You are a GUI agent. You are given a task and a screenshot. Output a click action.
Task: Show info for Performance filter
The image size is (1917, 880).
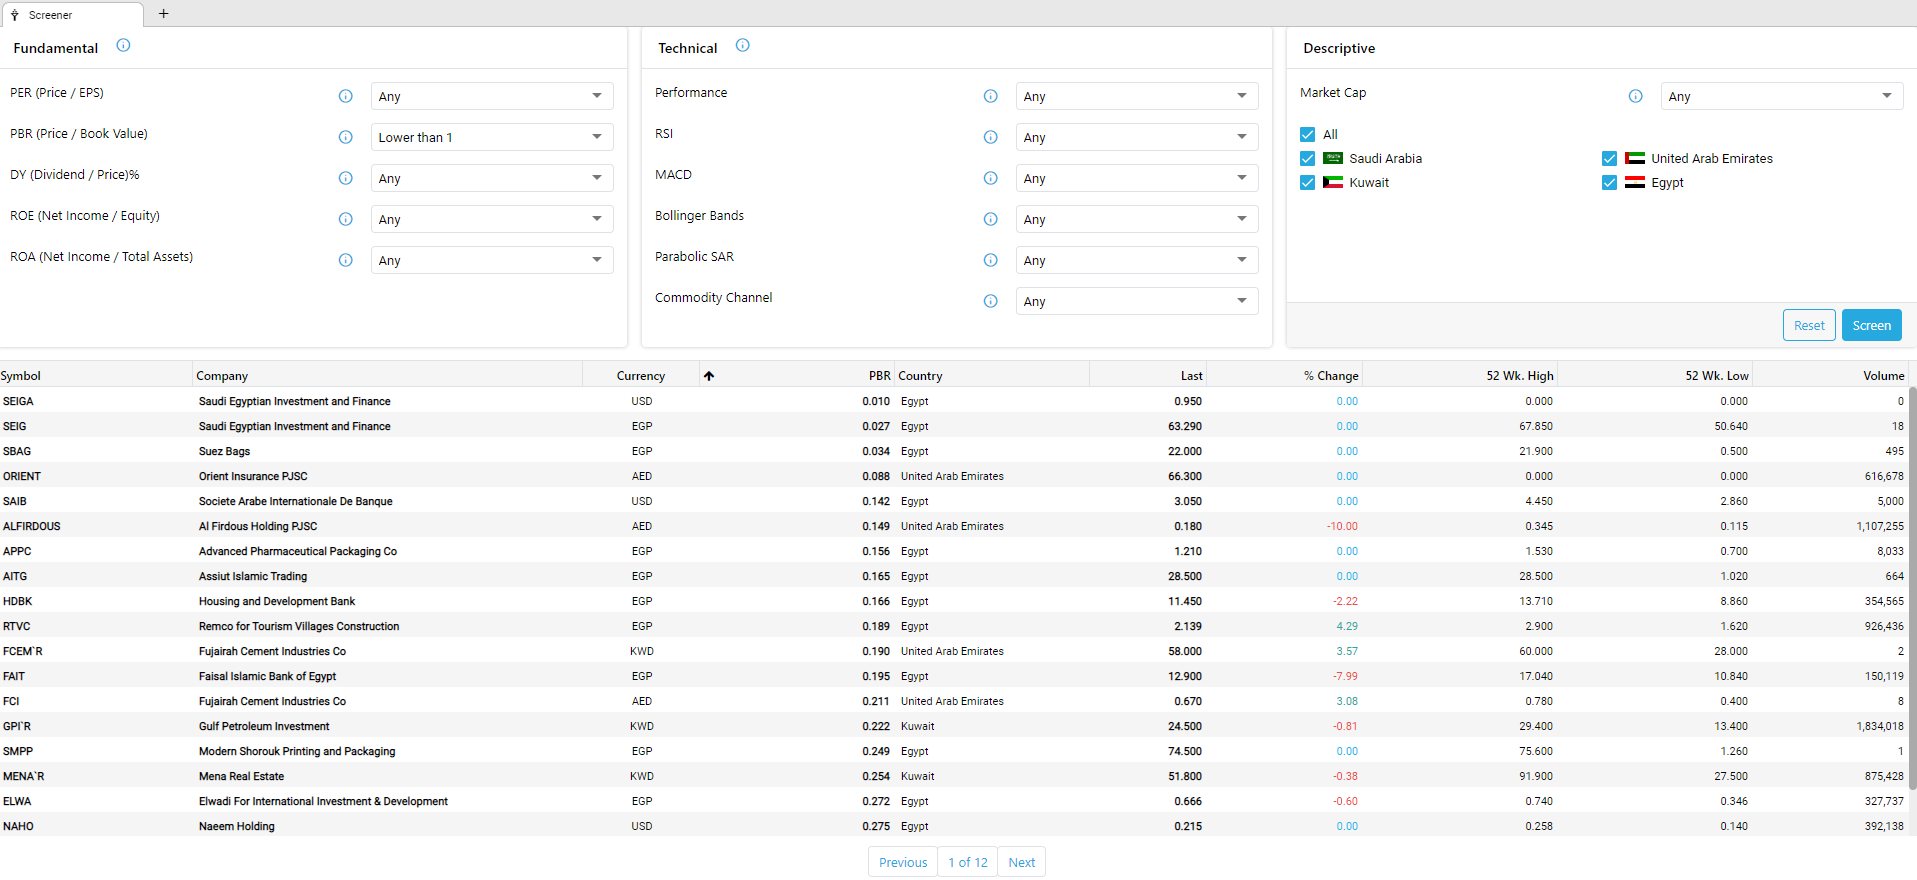click(x=990, y=96)
